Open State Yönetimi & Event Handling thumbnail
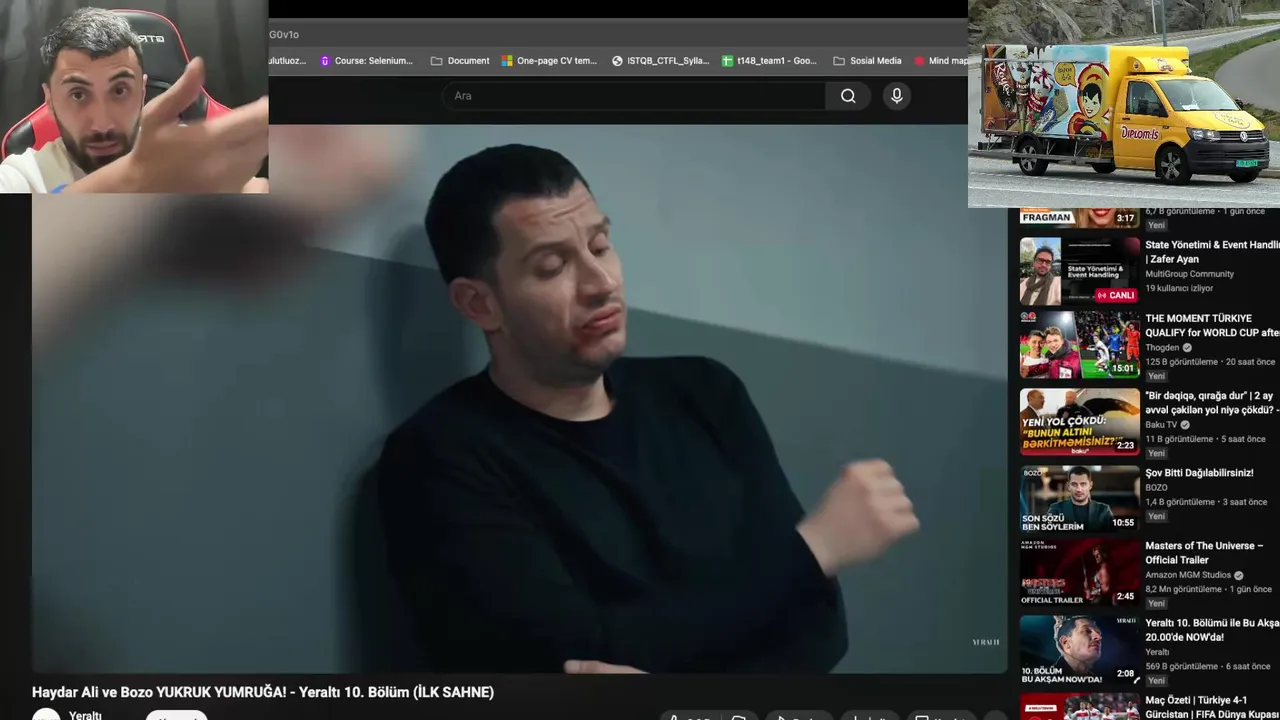Image resolution: width=1280 pixels, height=720 pixels. pos(1080,270)
